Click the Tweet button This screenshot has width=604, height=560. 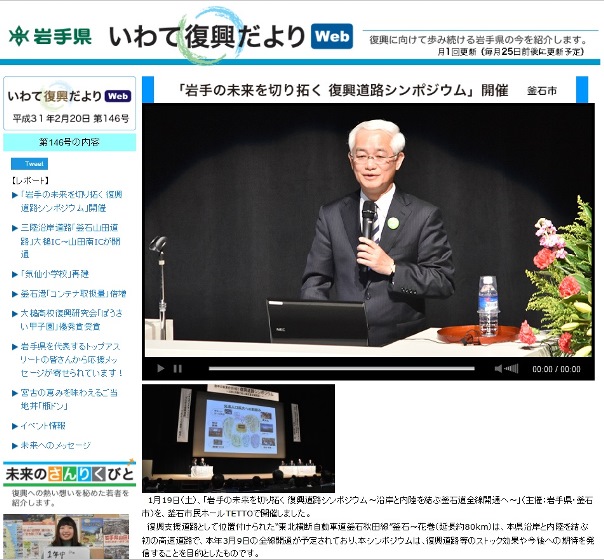click(x=29, y=164)
